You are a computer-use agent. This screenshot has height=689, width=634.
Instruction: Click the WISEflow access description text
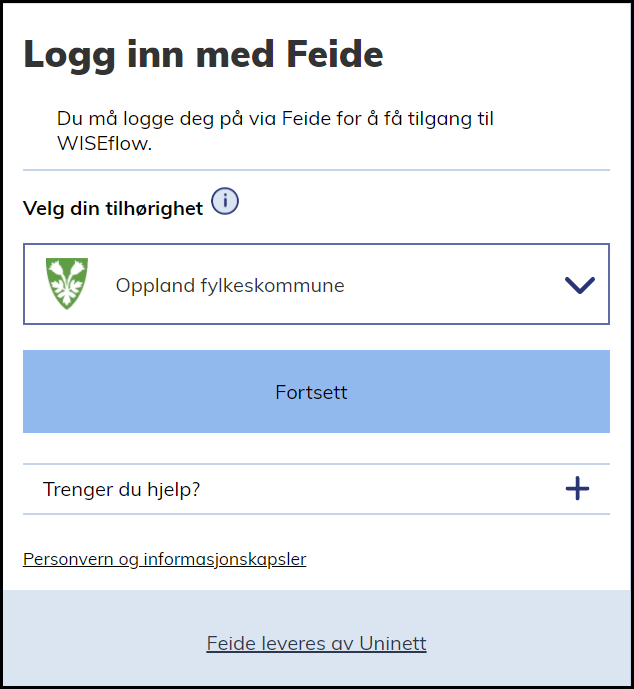point(275,131)
